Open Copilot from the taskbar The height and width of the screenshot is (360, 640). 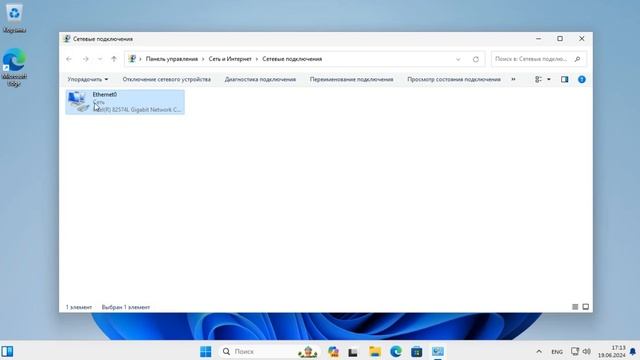[333, 351]
